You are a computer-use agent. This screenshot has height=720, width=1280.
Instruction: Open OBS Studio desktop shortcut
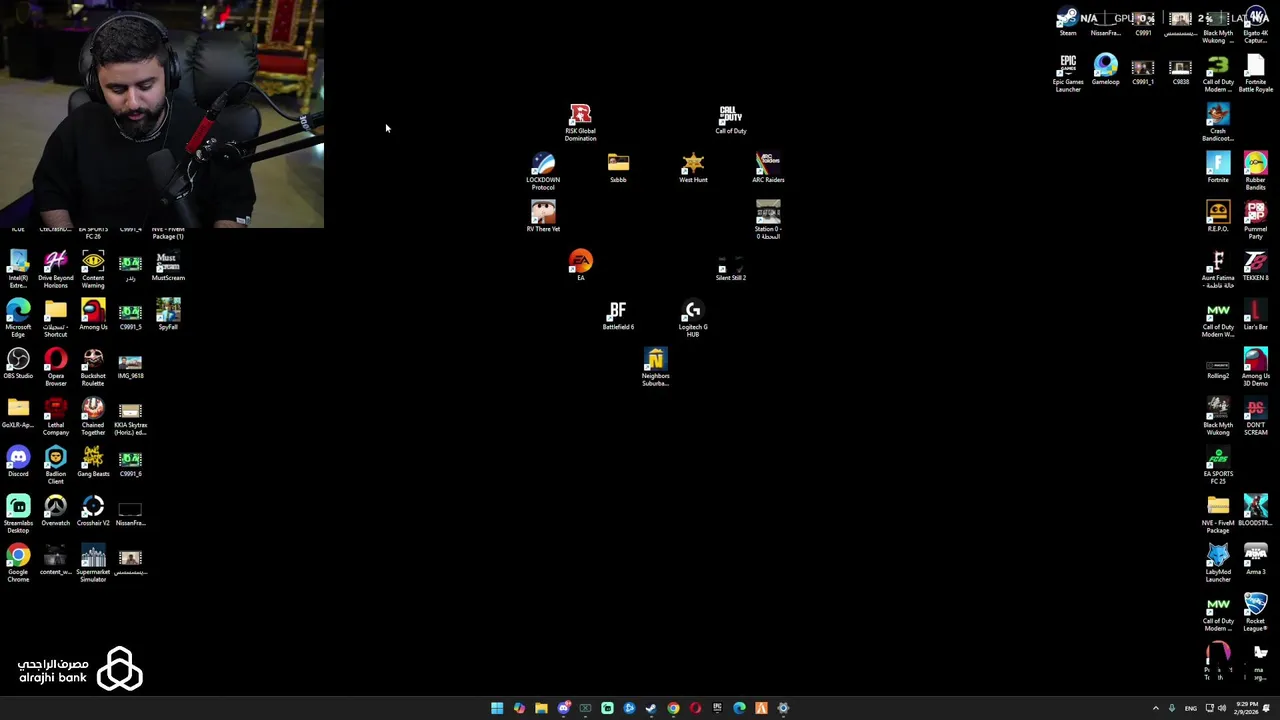18,363
